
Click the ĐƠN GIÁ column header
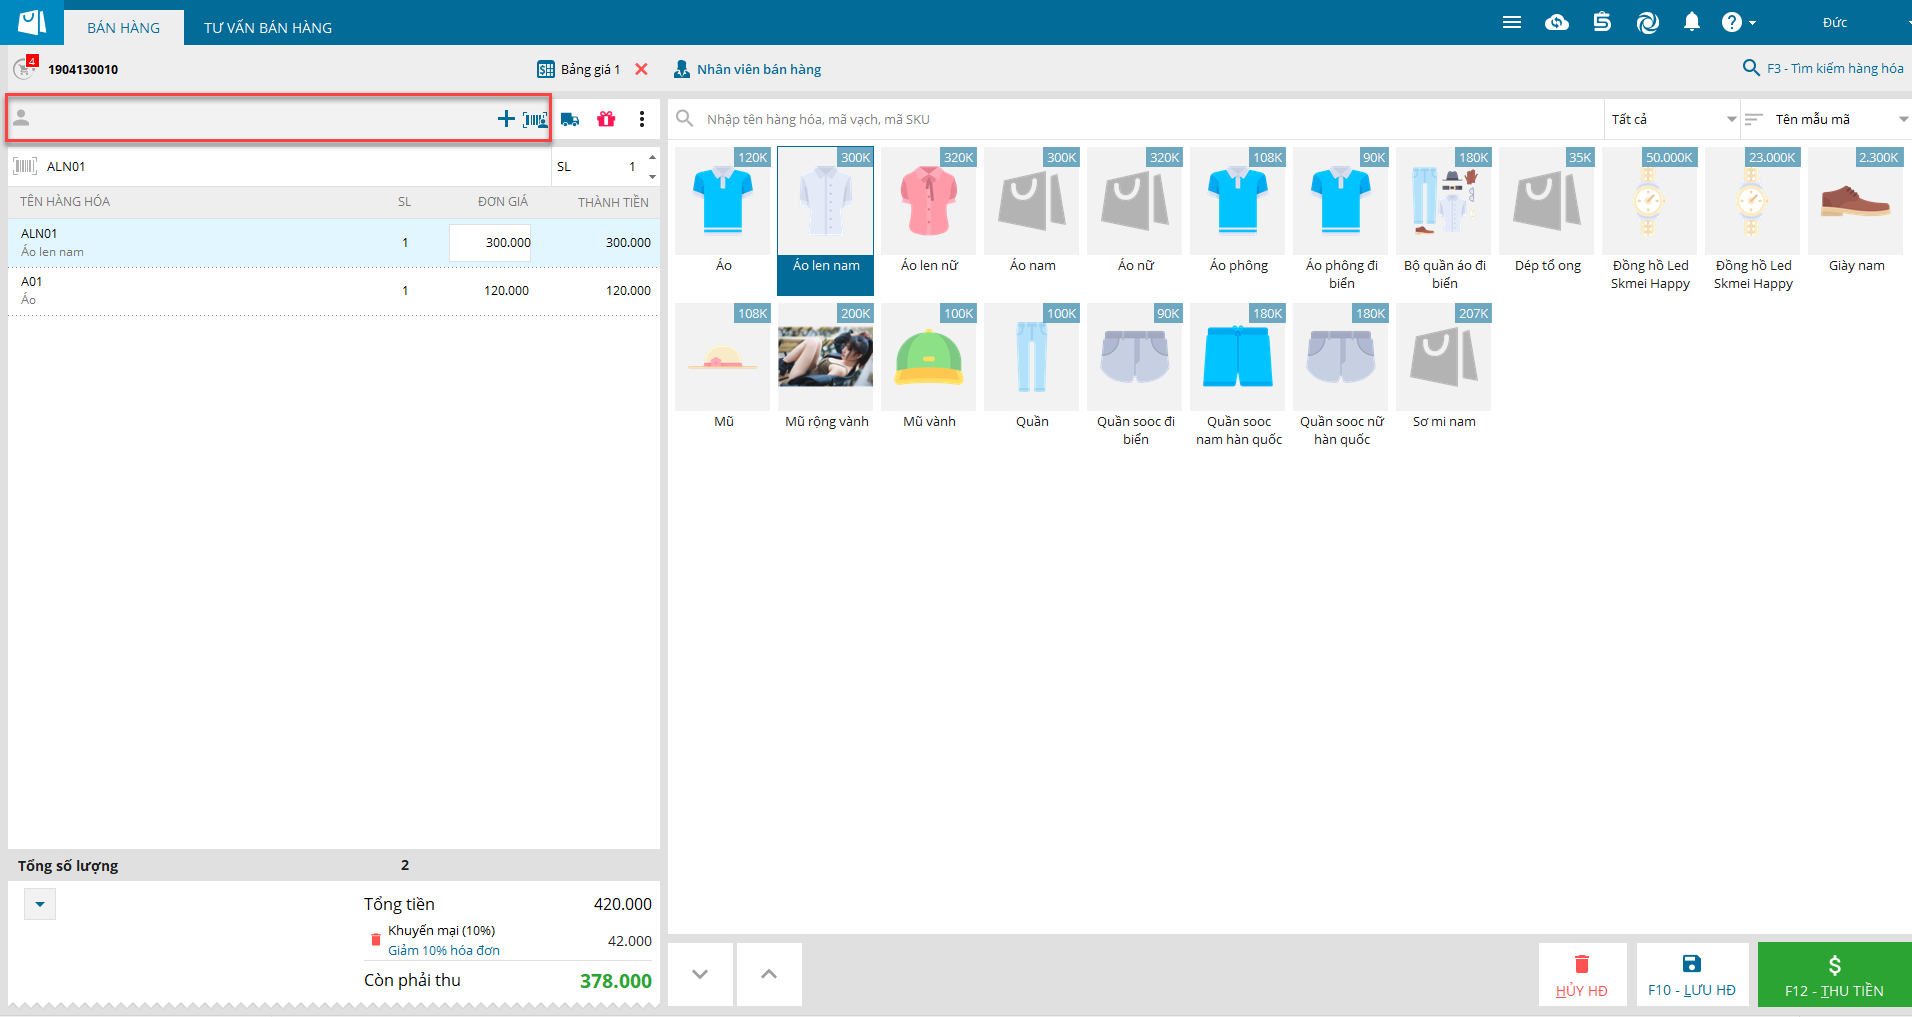pos(503,202)
